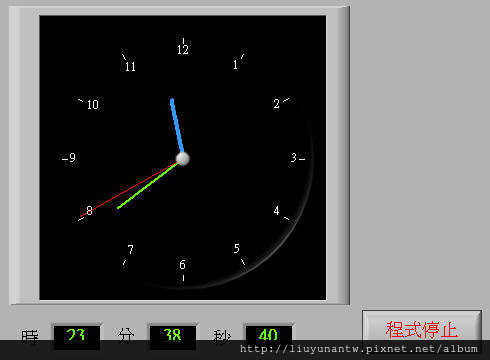
Task: Select the second indicator showing 40
Action: (x=269, y=336)
